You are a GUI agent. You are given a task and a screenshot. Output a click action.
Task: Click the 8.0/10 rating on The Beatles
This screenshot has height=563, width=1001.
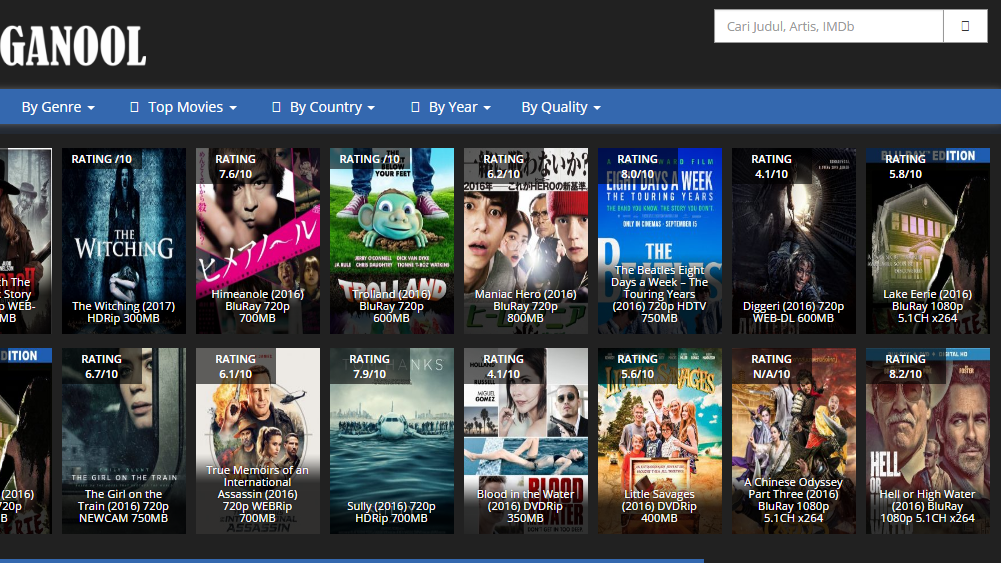[x=638, y=167]
